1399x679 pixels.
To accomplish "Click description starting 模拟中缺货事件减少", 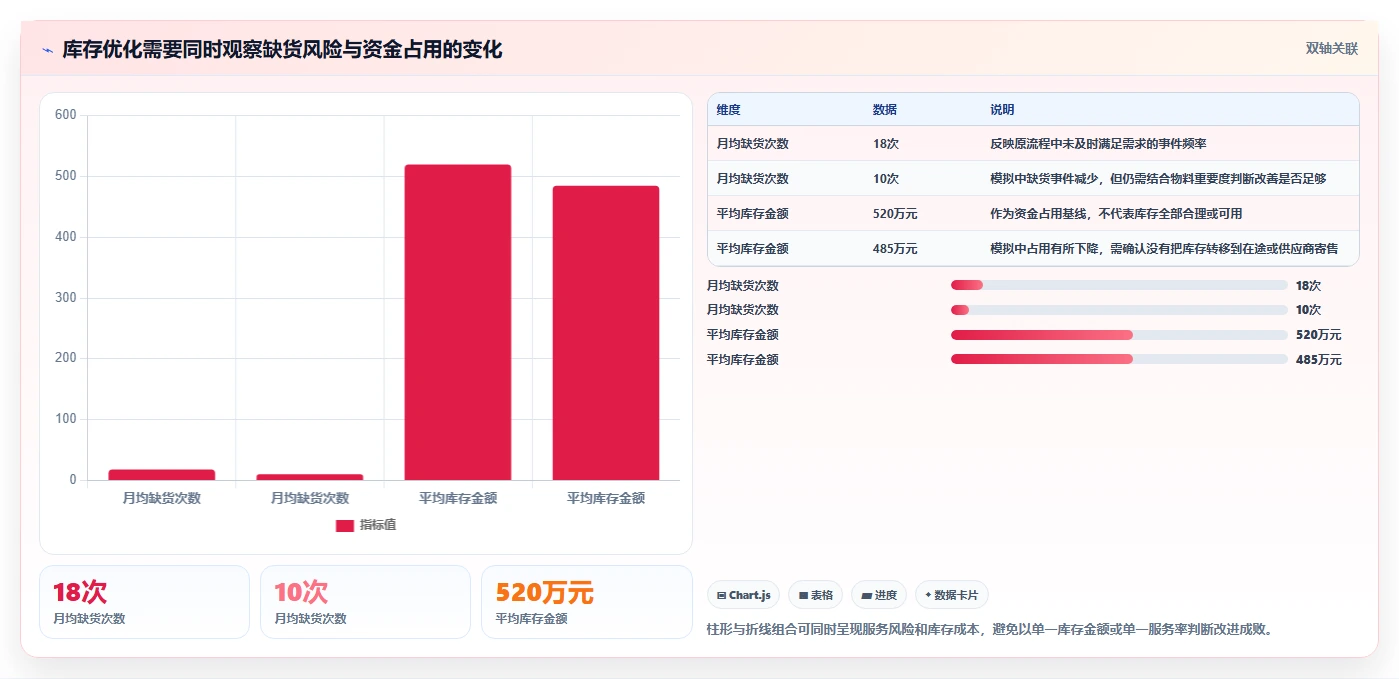I will [1158, 179].
